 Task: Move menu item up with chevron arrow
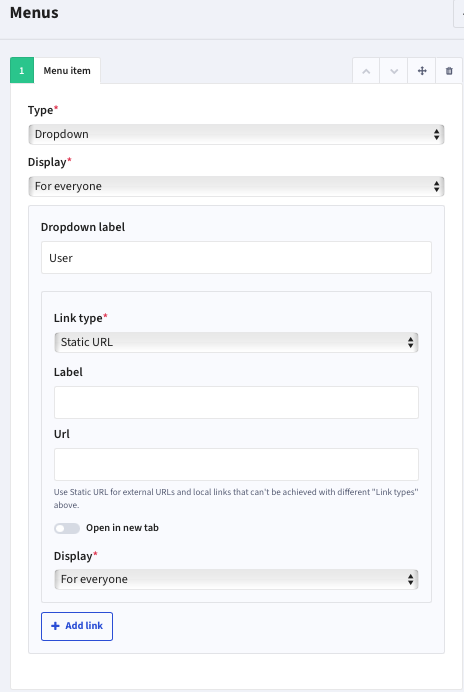(x=366, y=71)
